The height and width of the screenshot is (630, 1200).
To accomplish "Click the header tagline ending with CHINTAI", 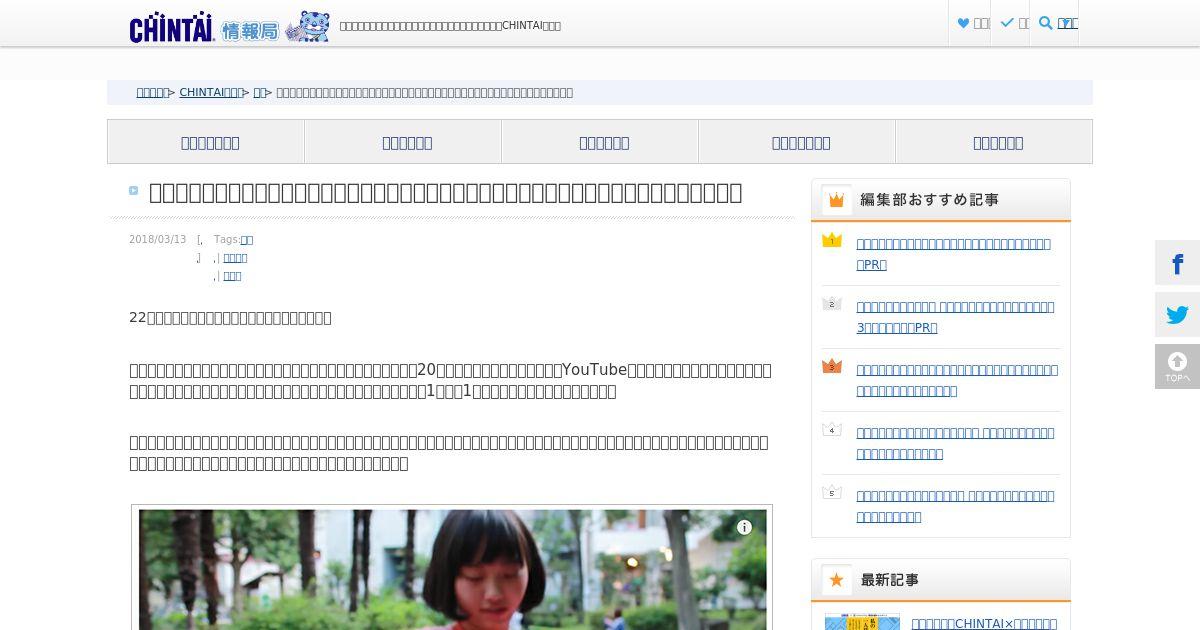I will (x=450, y=26).
